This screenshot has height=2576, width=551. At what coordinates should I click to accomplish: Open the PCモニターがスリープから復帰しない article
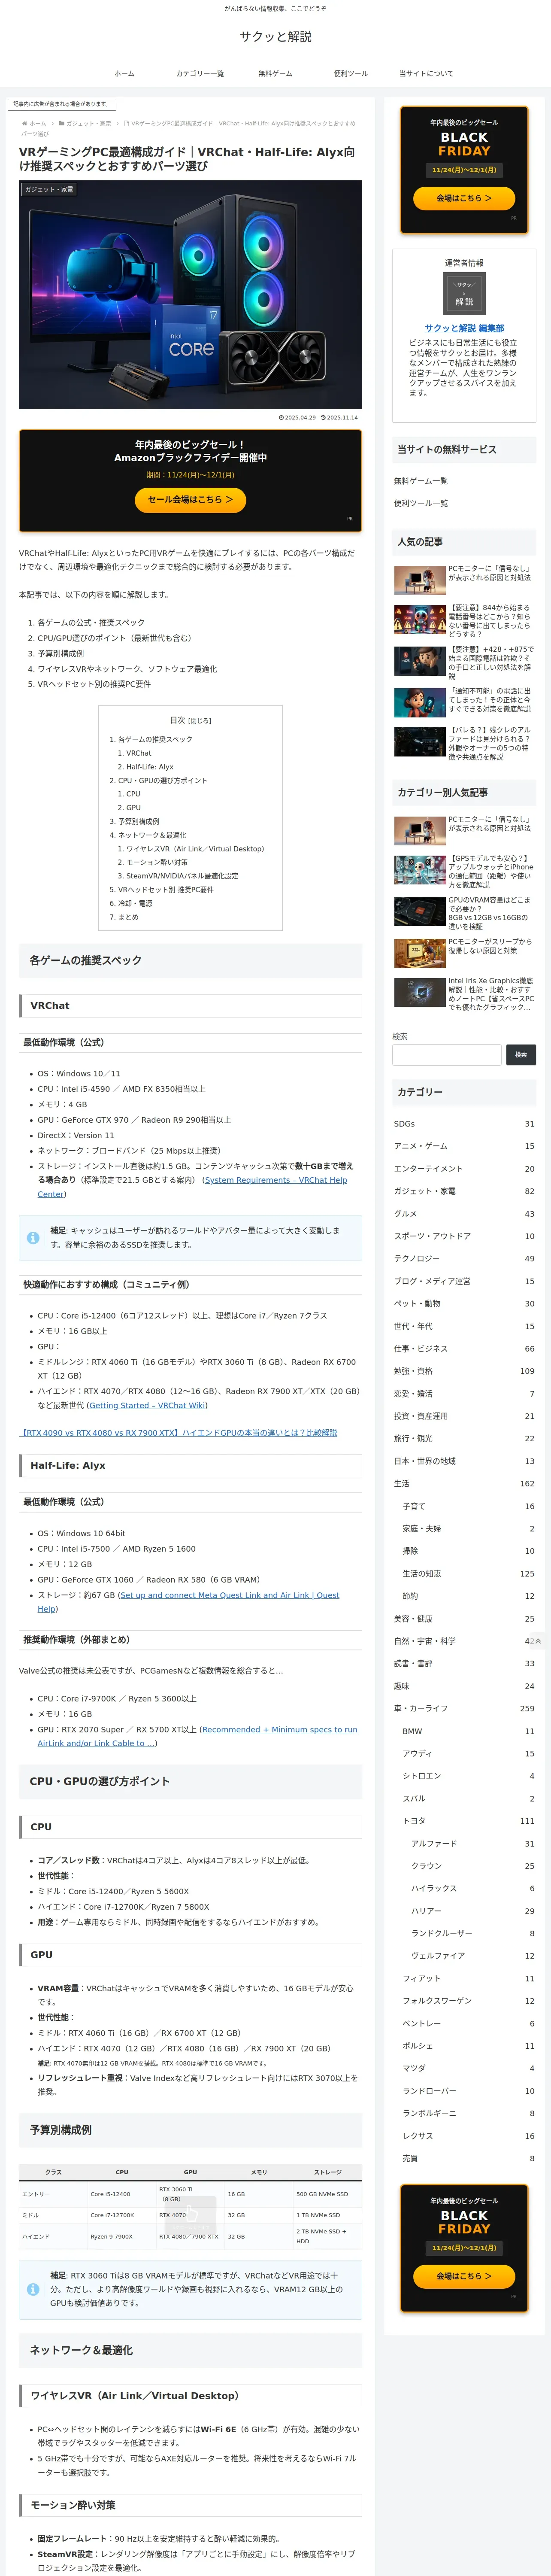click(464, 954)
